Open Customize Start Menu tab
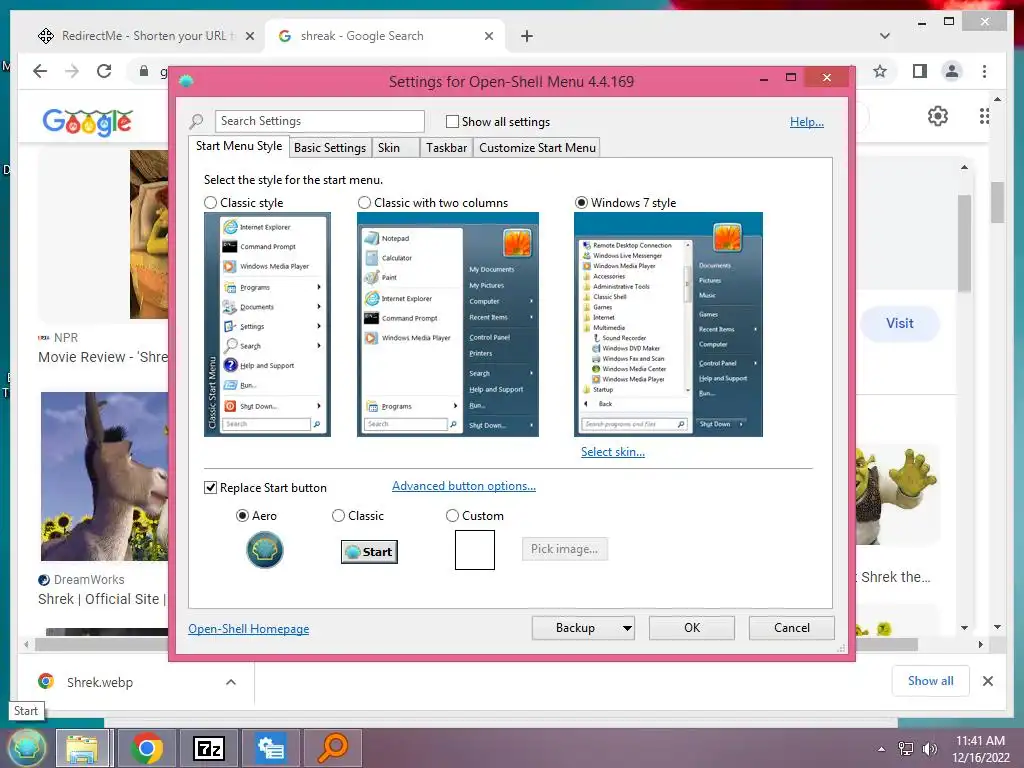 (x=537, y=148)
